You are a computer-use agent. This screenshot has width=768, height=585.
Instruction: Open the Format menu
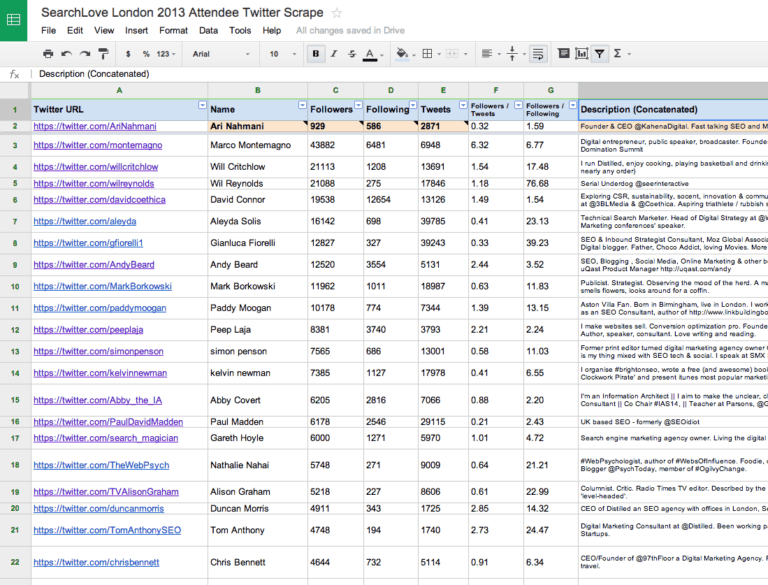pyautogui.click(x=173, y=30)
